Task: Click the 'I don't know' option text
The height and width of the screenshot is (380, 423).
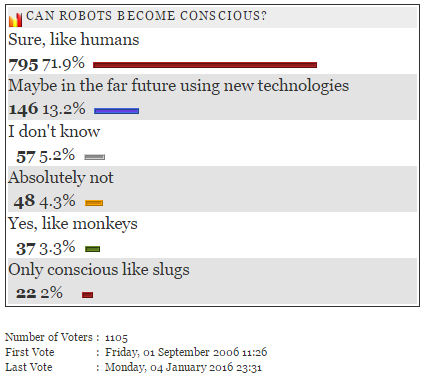Action: pos(54,131)
